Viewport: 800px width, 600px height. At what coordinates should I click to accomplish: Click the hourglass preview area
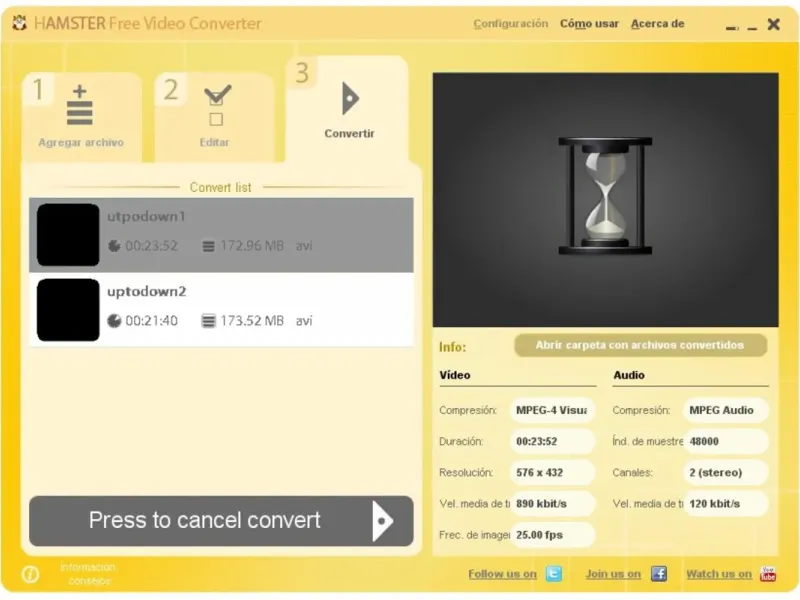click(x=605, y=199)
